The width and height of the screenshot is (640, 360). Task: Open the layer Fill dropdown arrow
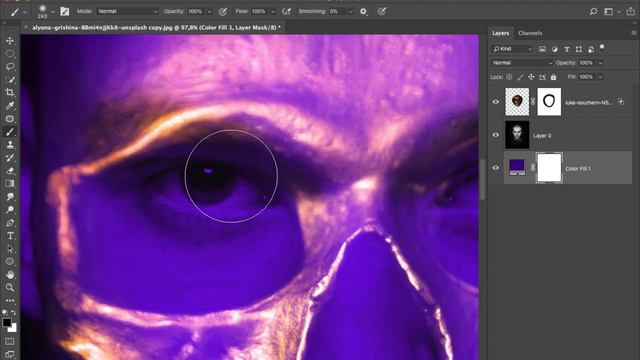600,77
